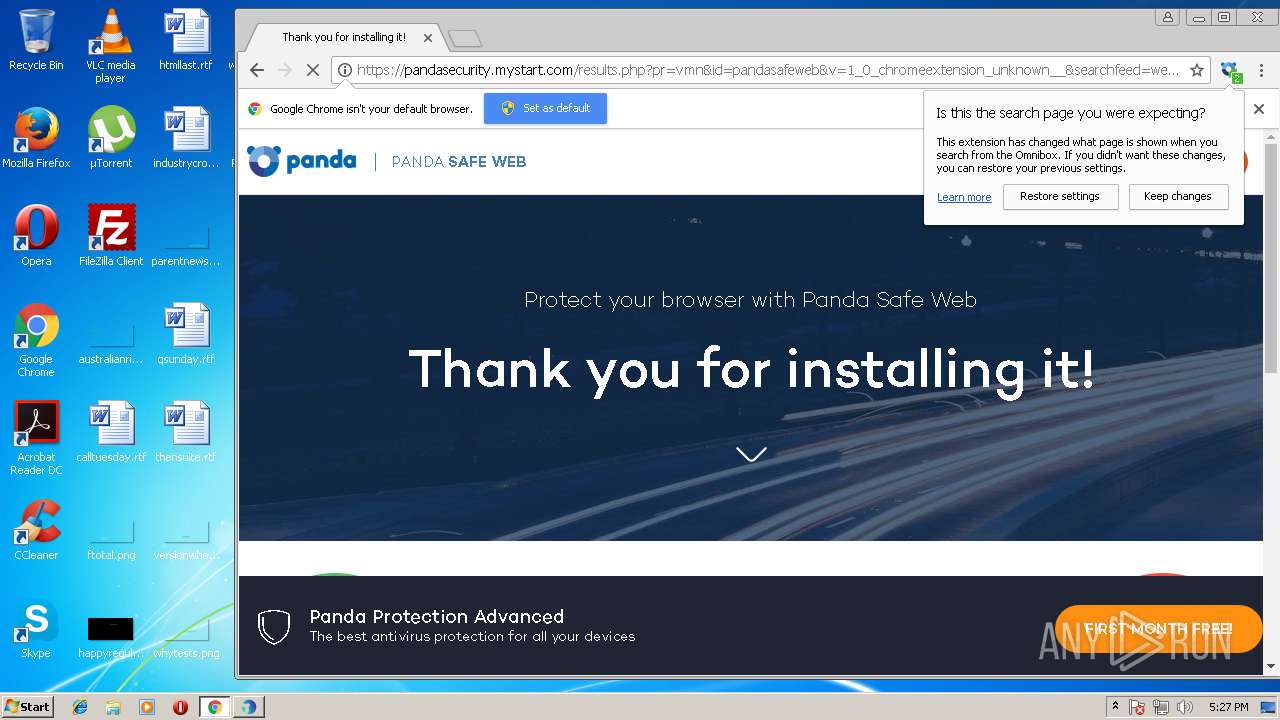This screenshot has width=1280, height=720.
Task: Open the Windows Start menu
Action: (27, 706)
